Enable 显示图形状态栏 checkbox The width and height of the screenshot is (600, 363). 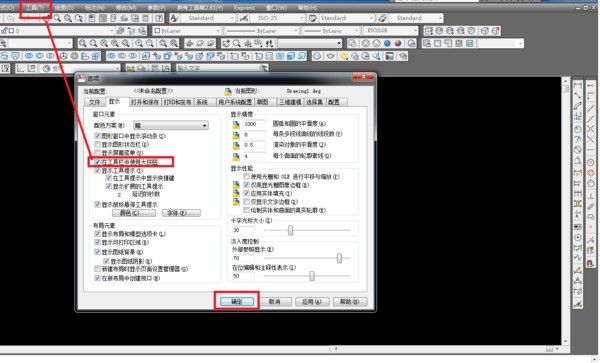click(97, 145)
